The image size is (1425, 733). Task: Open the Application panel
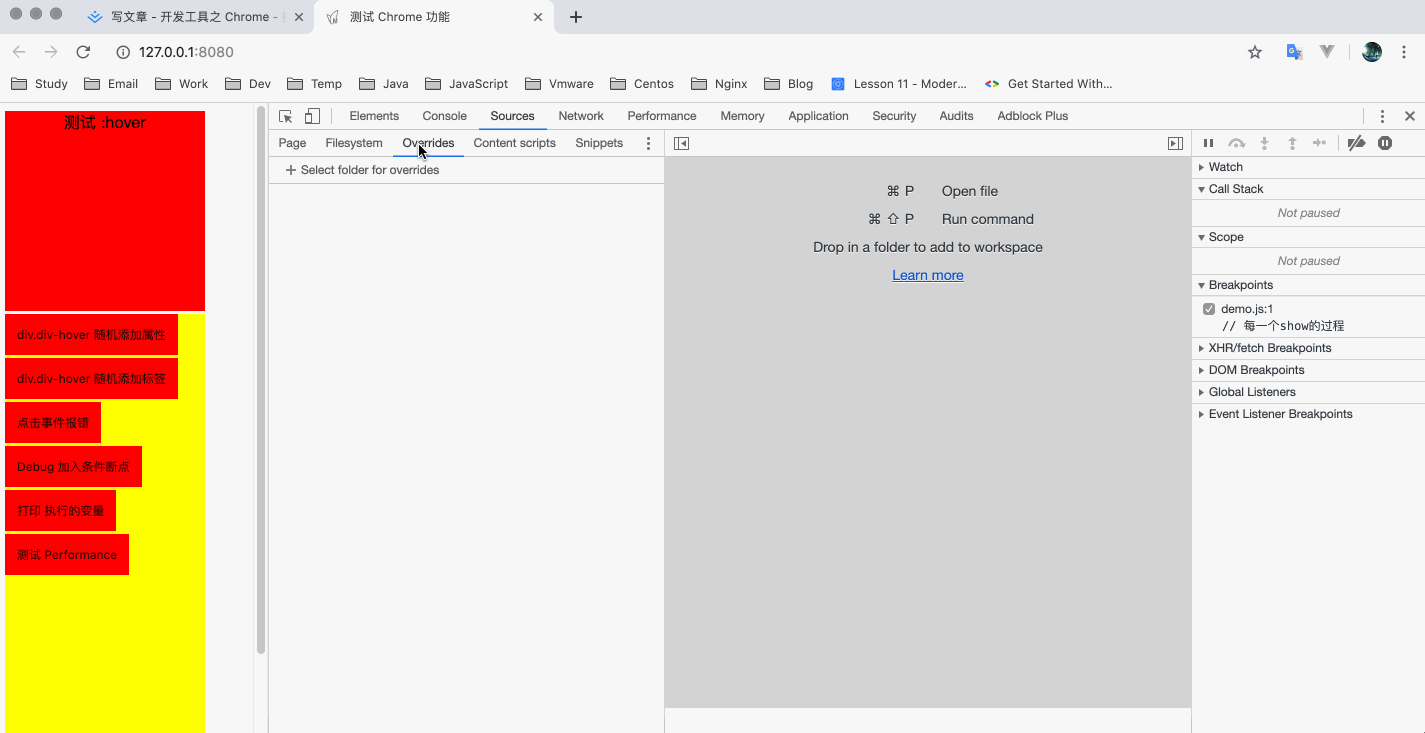(x=818, y=116)
